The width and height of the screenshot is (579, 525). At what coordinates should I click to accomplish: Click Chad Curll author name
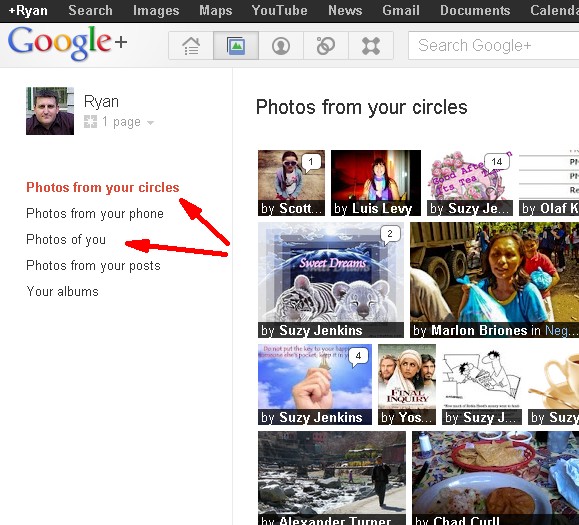466,521
